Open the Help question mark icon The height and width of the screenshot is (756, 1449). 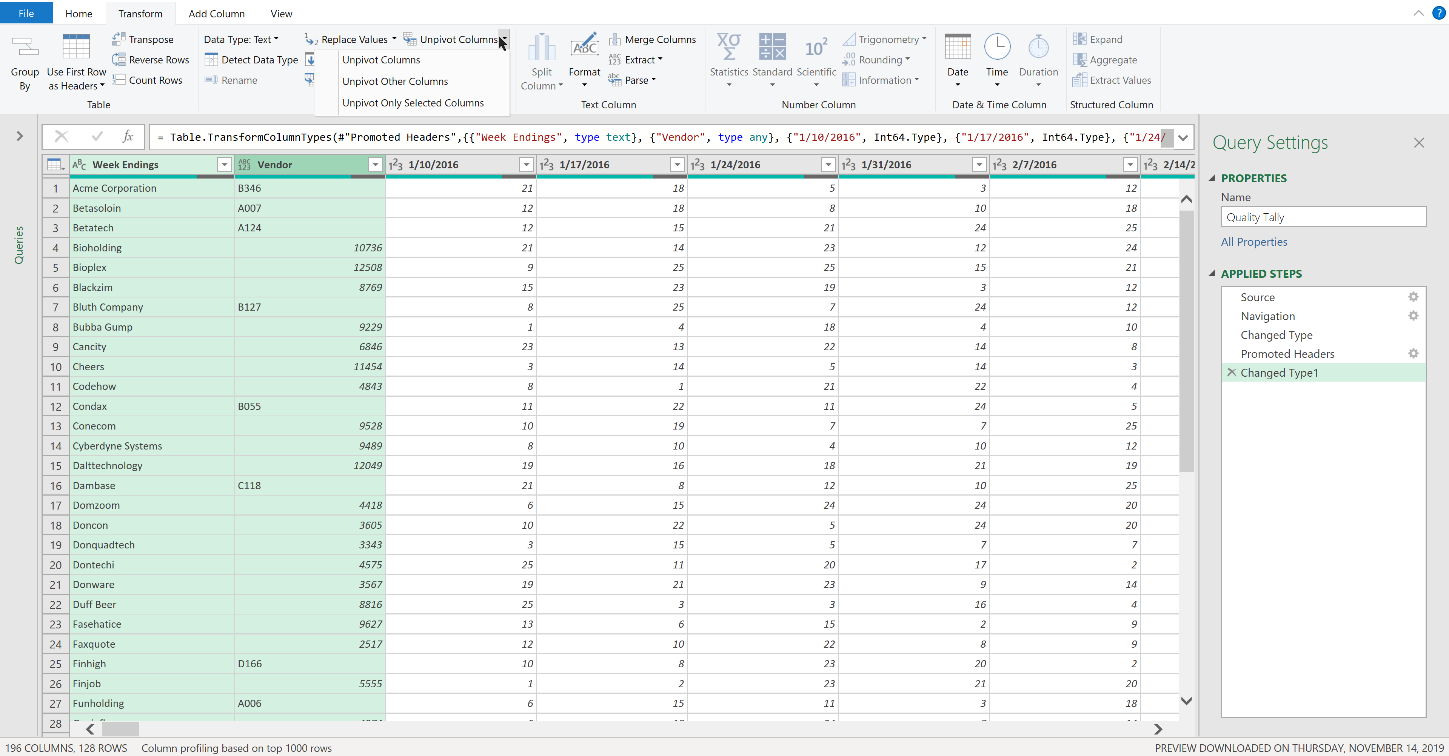coord(1438,13)
